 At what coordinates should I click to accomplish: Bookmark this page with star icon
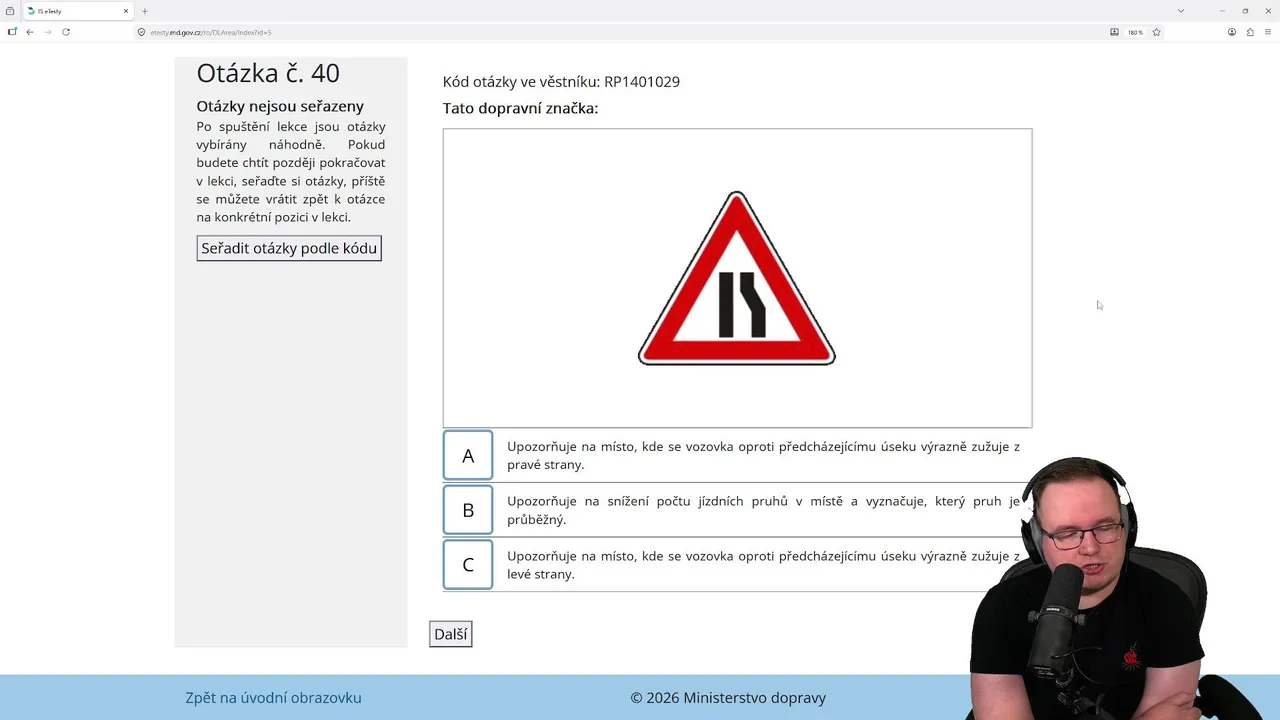pos(1156,32)
